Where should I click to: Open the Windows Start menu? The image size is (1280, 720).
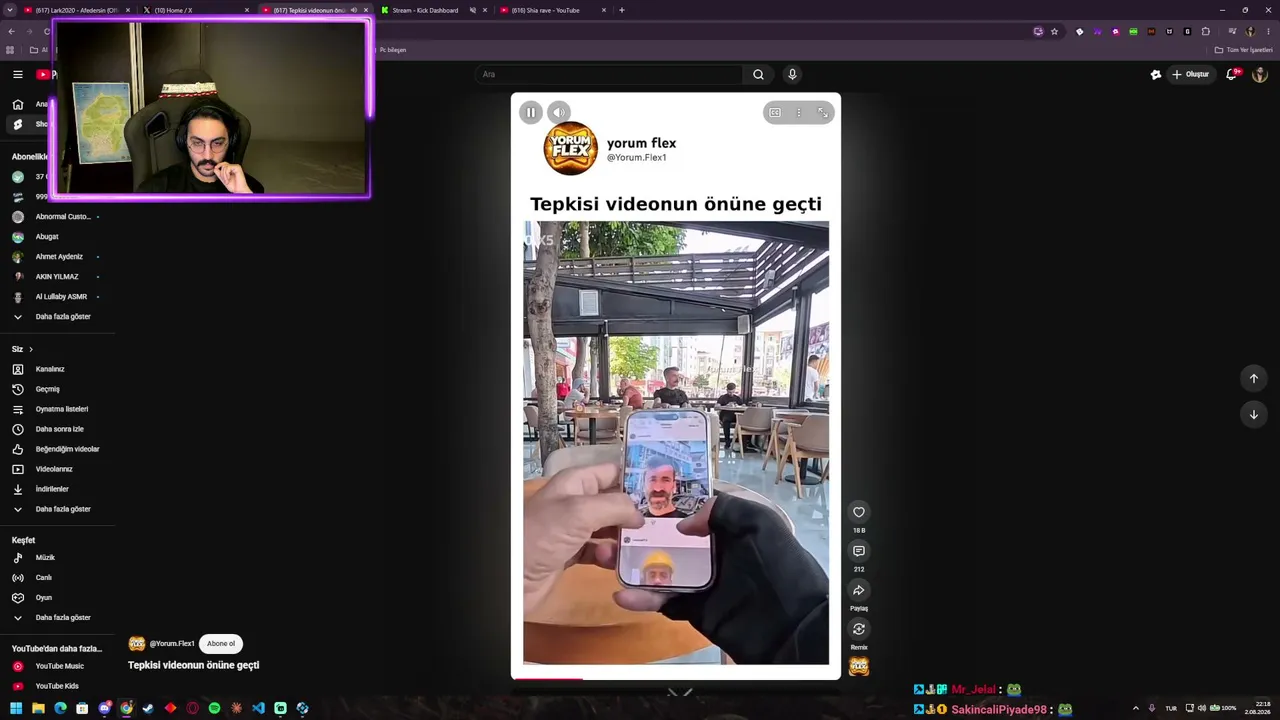tap(16, 708)
